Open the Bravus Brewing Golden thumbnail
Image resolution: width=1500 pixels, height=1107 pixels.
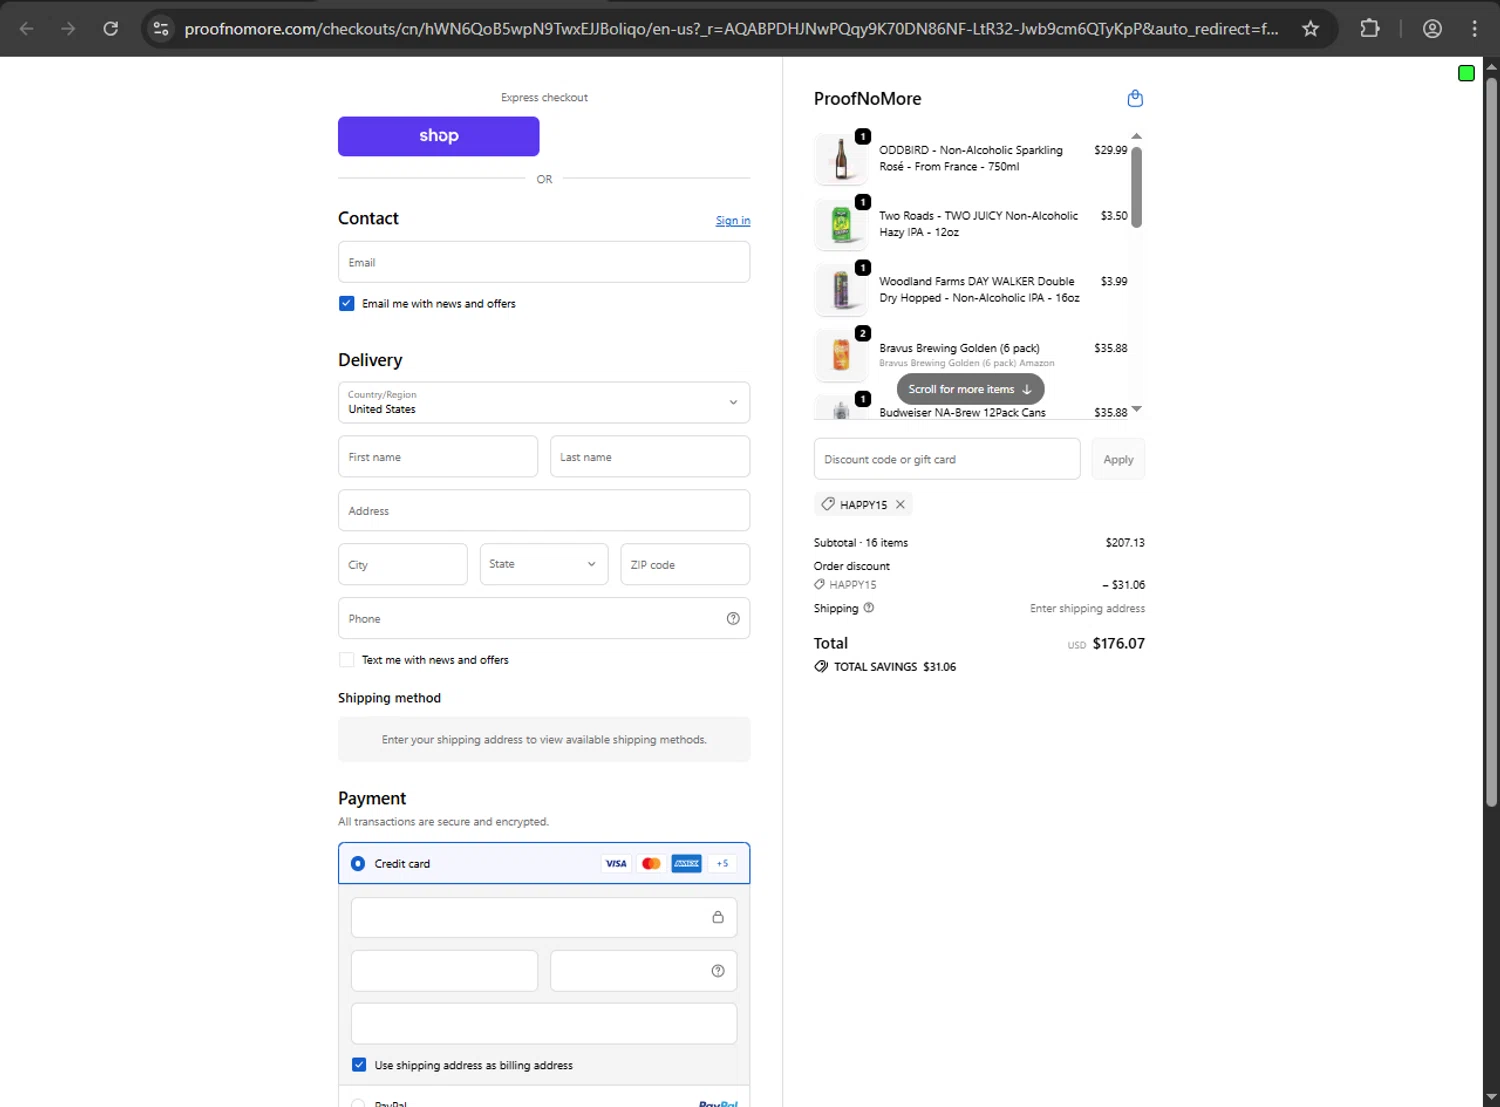pos(841,355)
